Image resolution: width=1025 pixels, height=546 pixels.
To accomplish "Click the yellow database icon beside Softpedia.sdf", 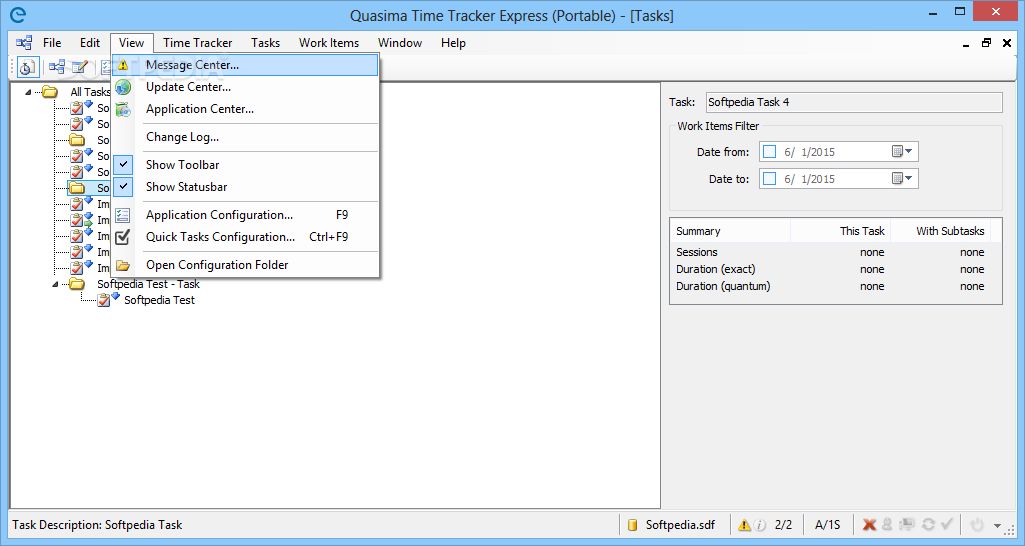I will 632,525.
